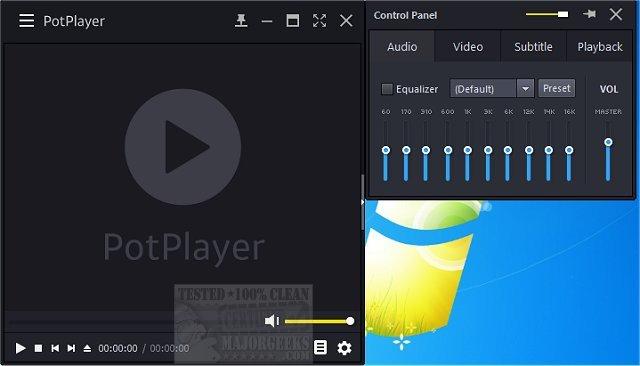This screenshot has width=640, height=366.
Task: Enable the Equalizer checkbox
Action: tap(387, 89)
